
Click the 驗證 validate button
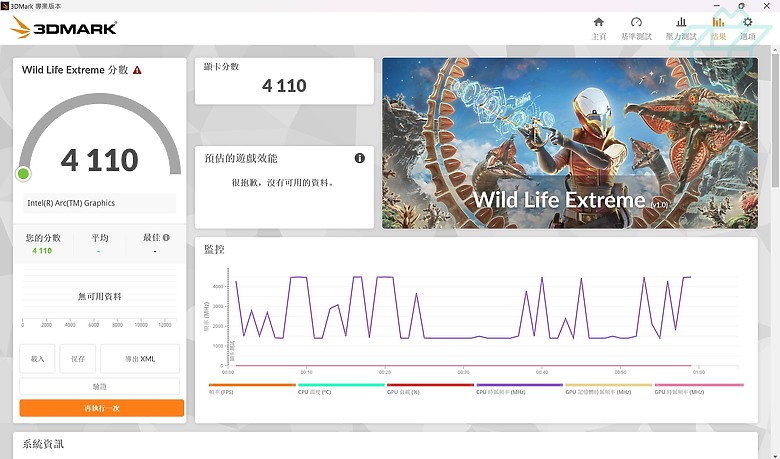click(99, 386)
